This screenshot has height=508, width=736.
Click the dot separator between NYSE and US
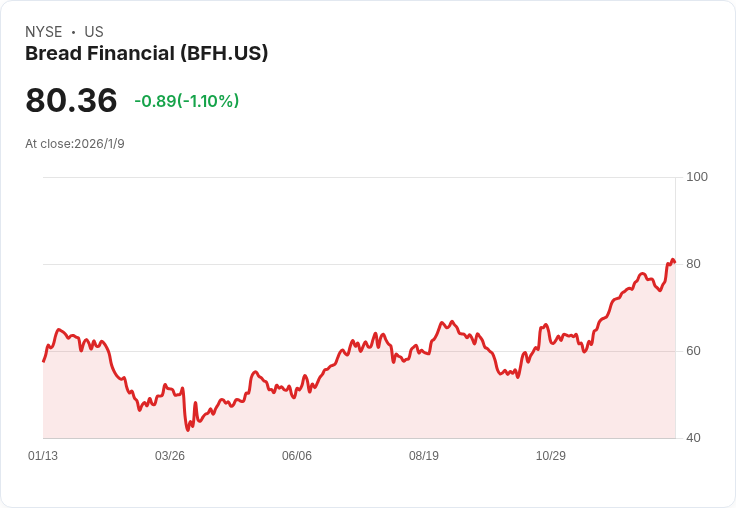[x=74, y=32]
